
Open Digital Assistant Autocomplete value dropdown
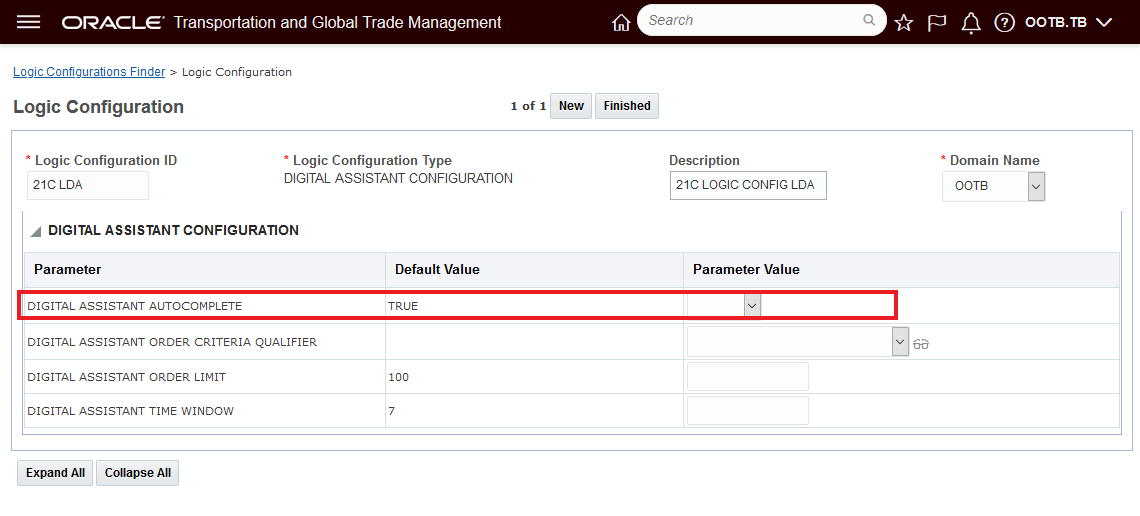point(752,306)
